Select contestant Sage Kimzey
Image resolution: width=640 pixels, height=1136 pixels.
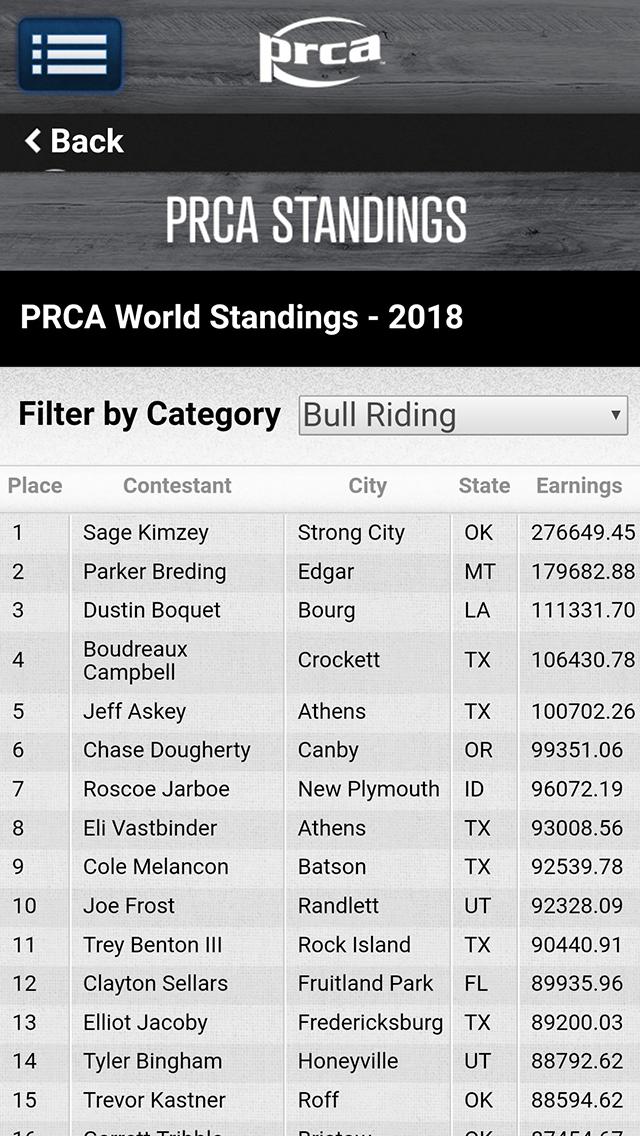pyautogui.click(x=146, y=533)
